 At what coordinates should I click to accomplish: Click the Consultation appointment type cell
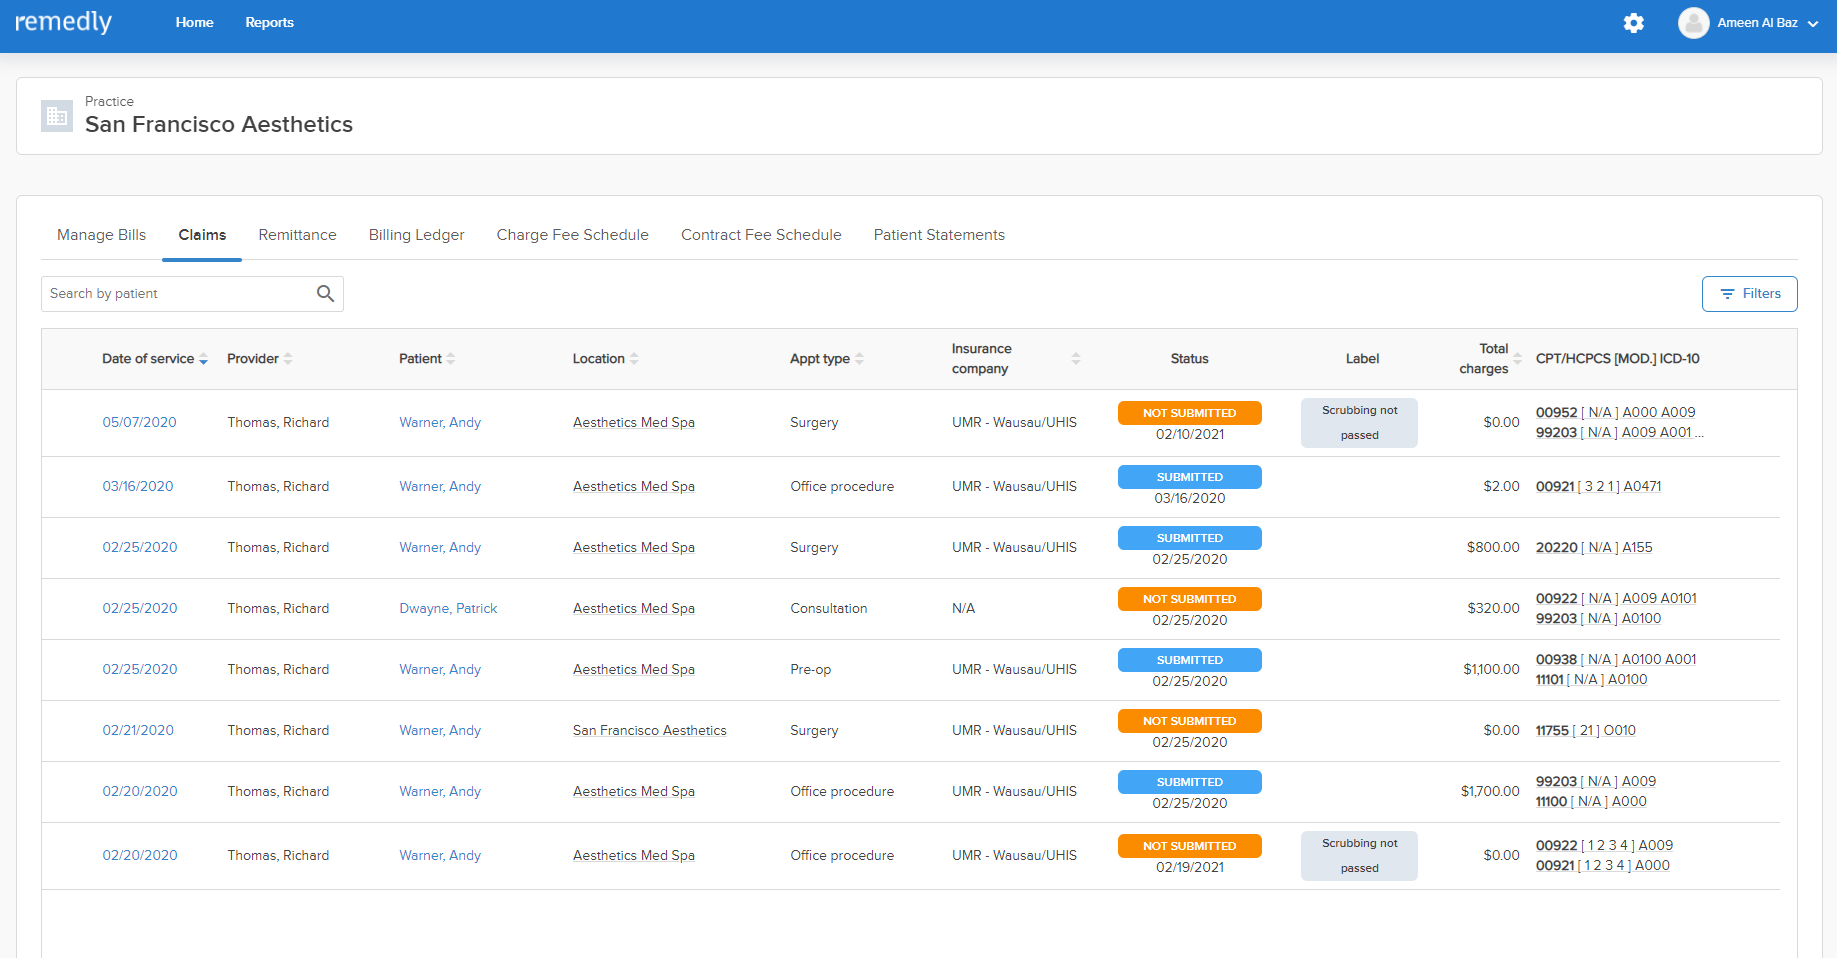(x=828, y=609)
